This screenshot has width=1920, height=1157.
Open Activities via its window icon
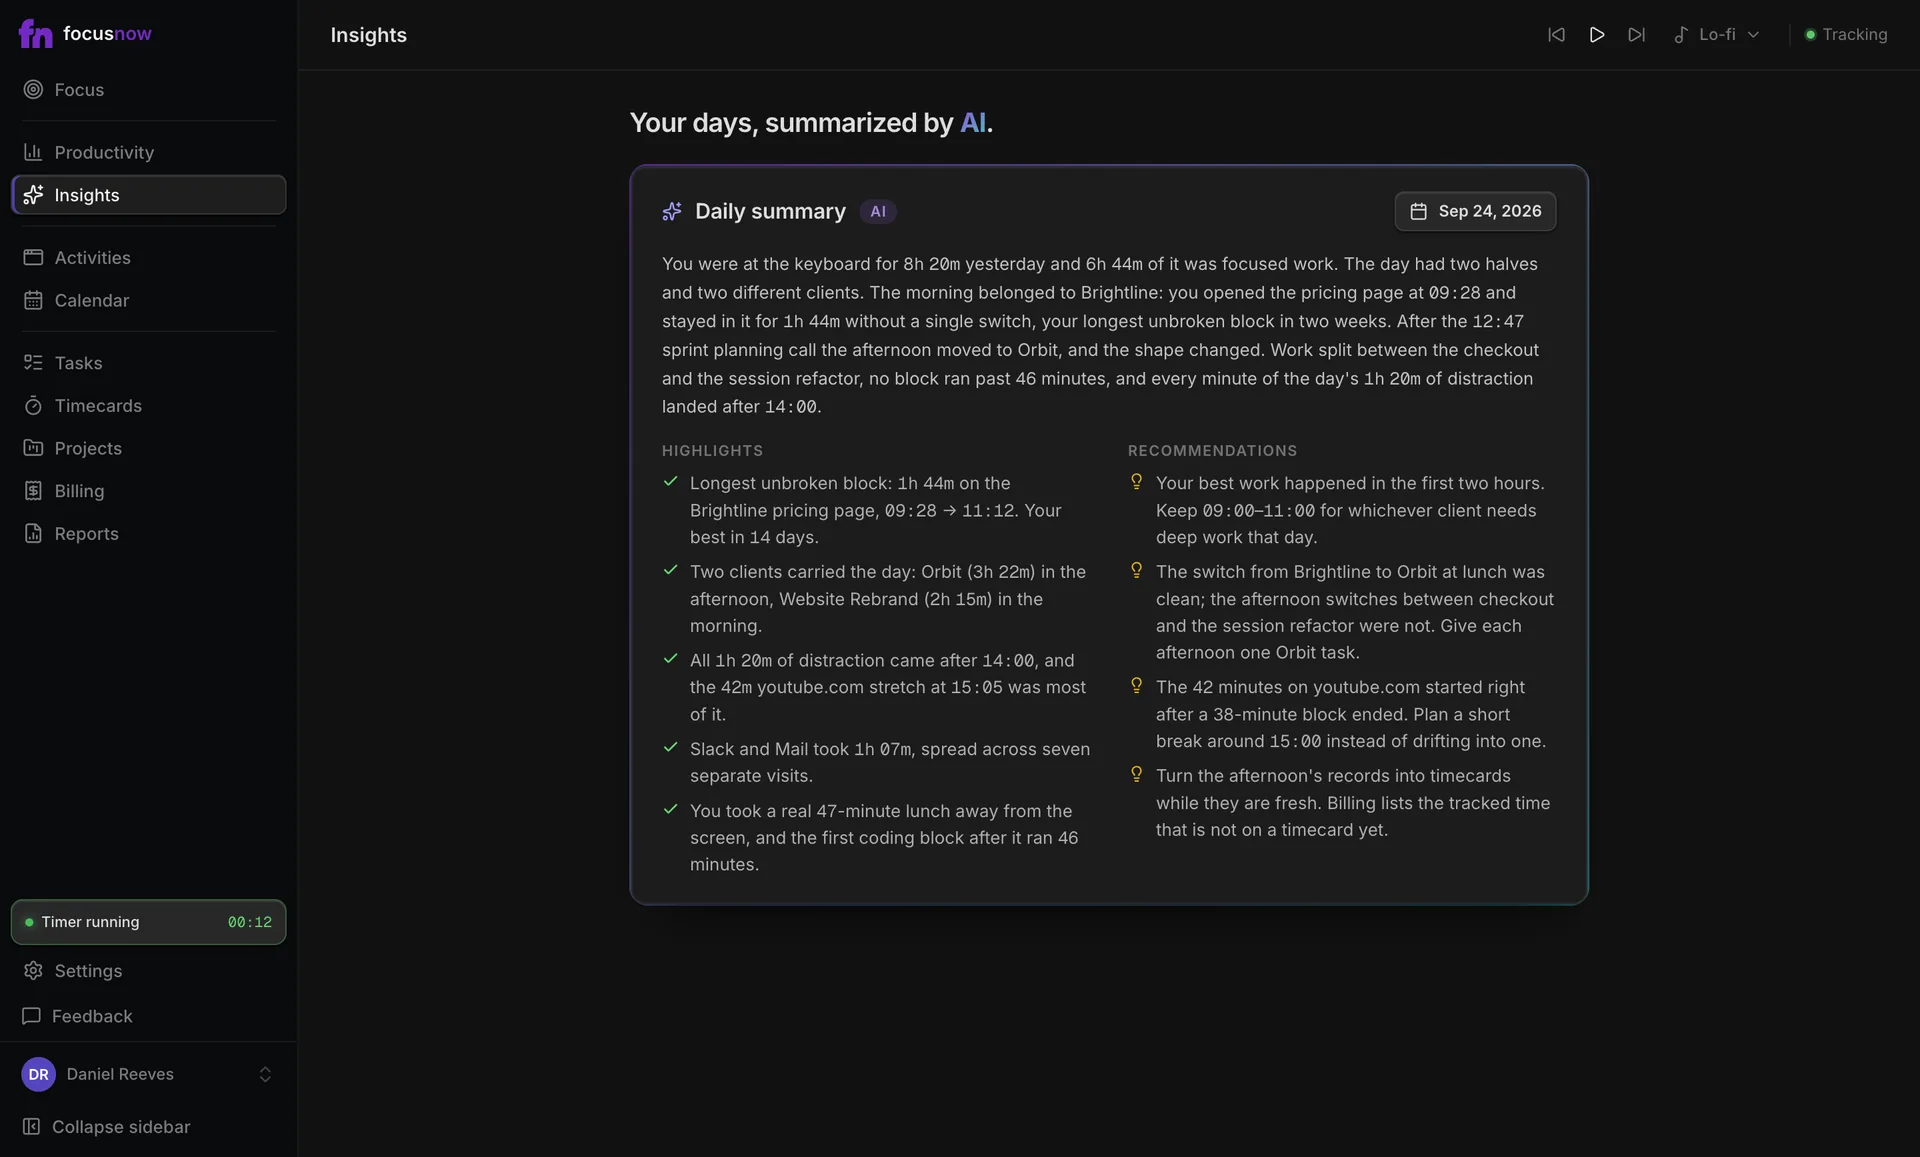33,257
